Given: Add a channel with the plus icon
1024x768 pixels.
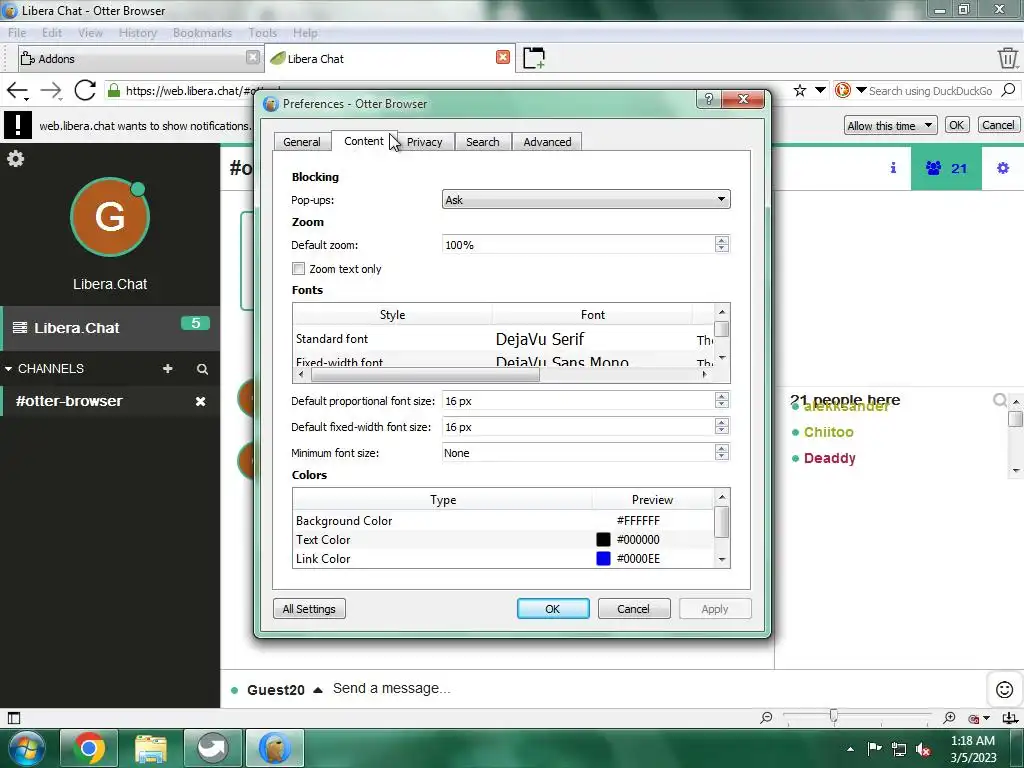Looking at the screenshot, I should 168,368.
